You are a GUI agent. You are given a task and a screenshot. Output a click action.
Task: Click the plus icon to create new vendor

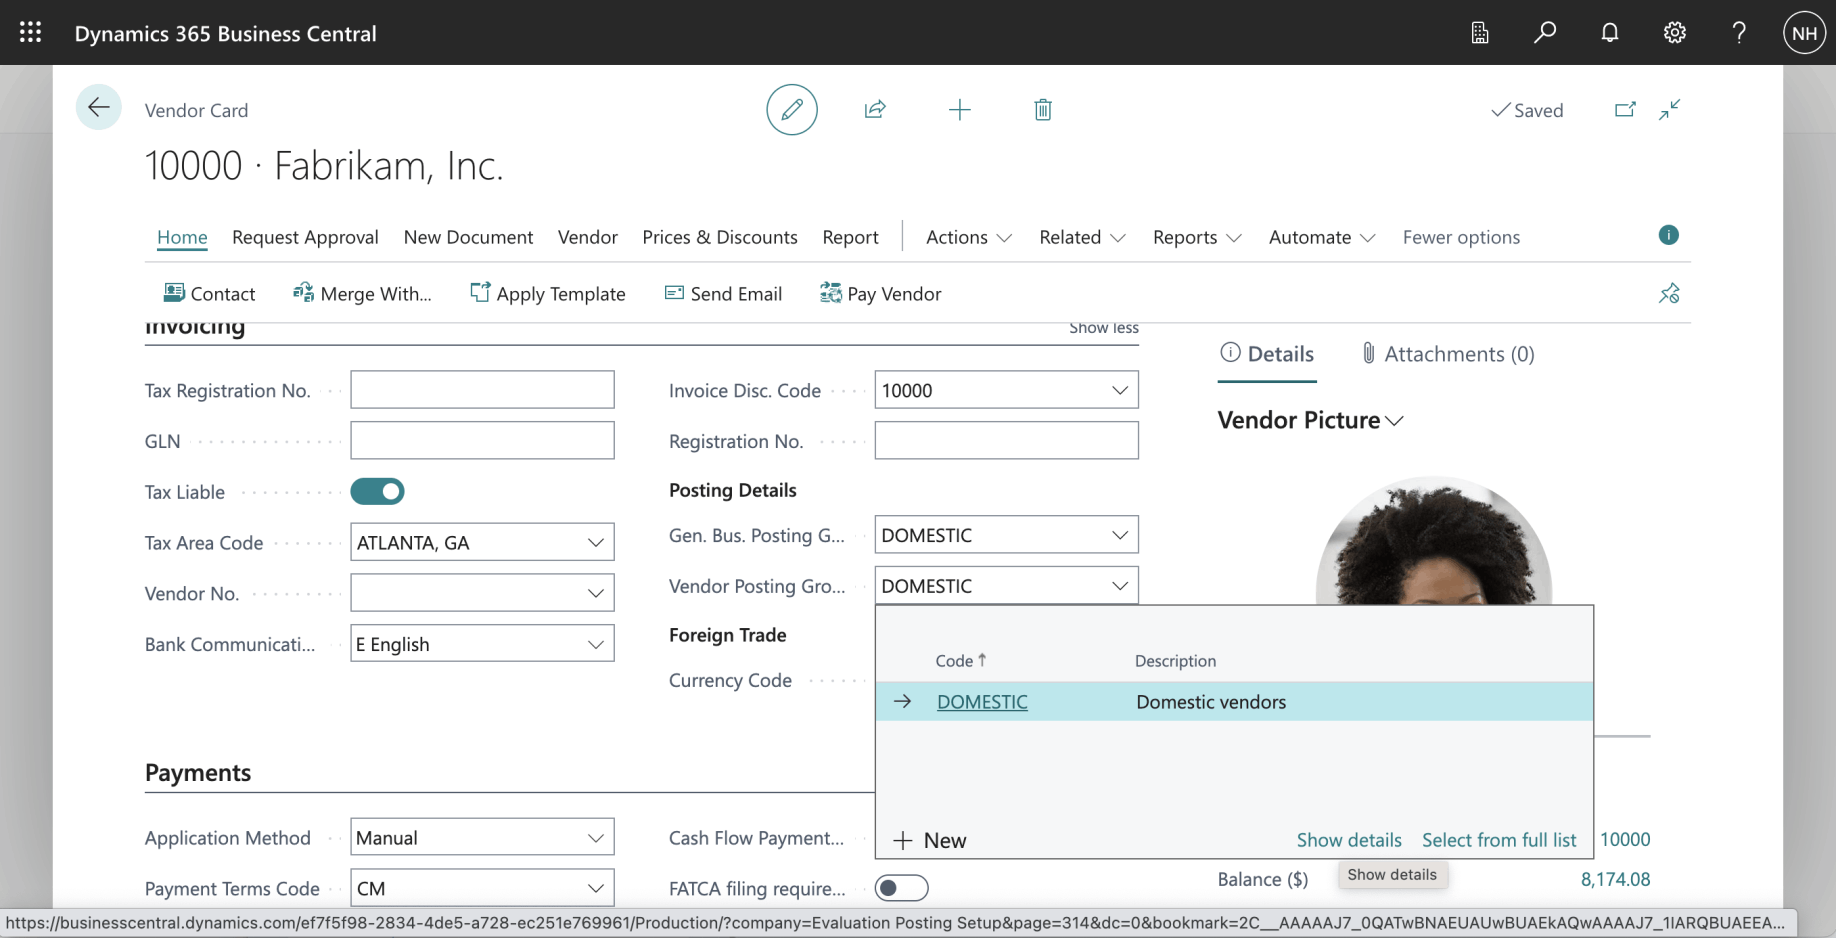[959, 110]
